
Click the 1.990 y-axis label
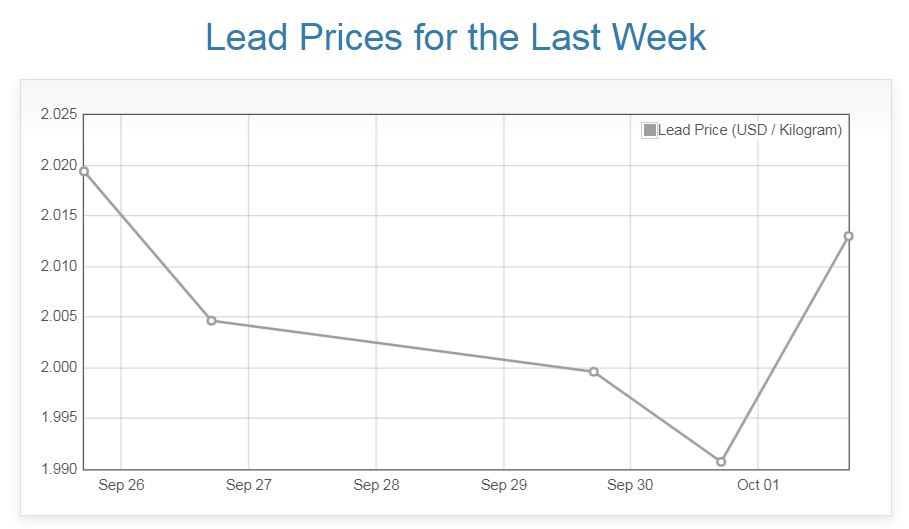coord(58,469)
